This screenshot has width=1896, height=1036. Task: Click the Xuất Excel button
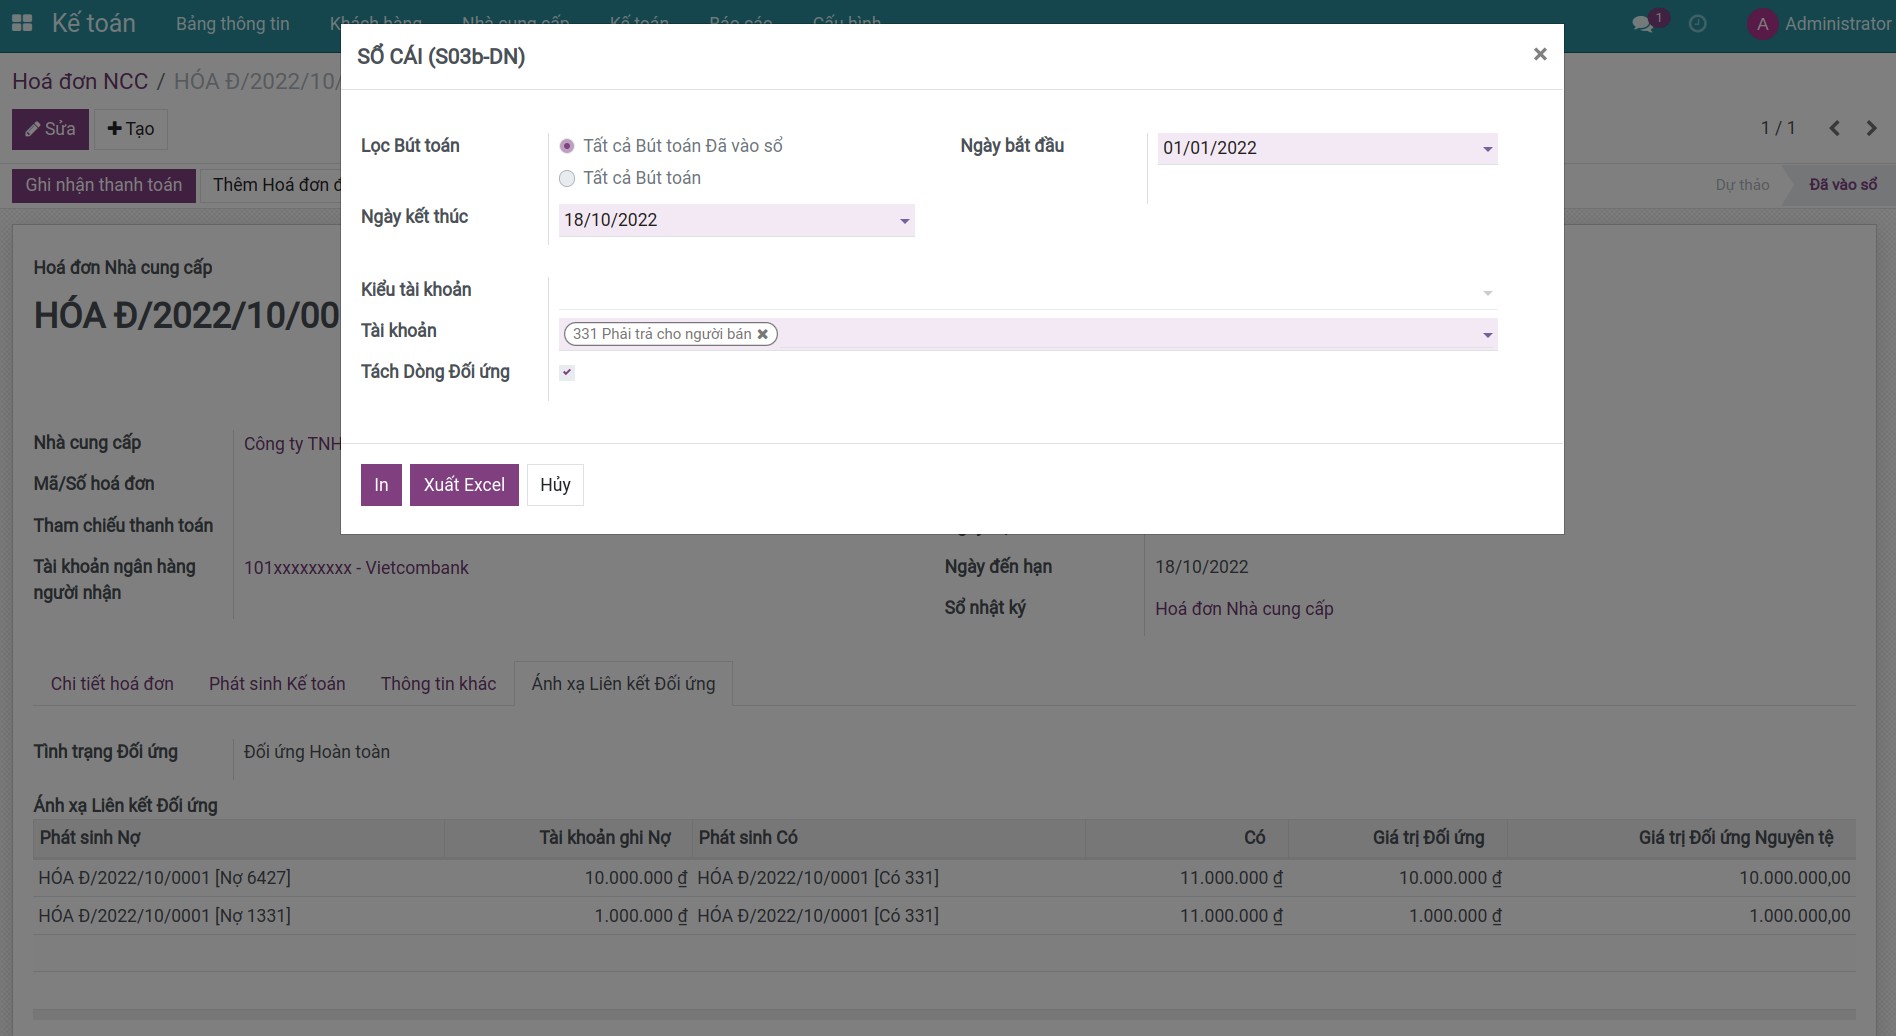(x=464, y=485)
